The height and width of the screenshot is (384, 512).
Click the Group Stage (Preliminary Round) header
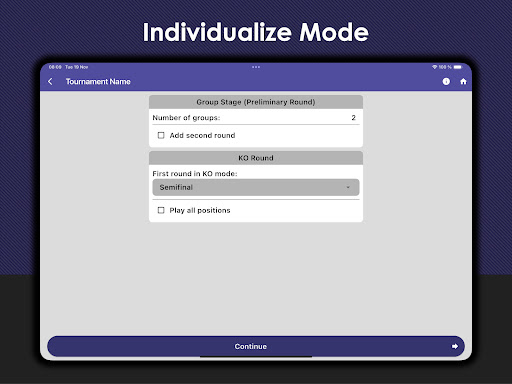(256, 102)
